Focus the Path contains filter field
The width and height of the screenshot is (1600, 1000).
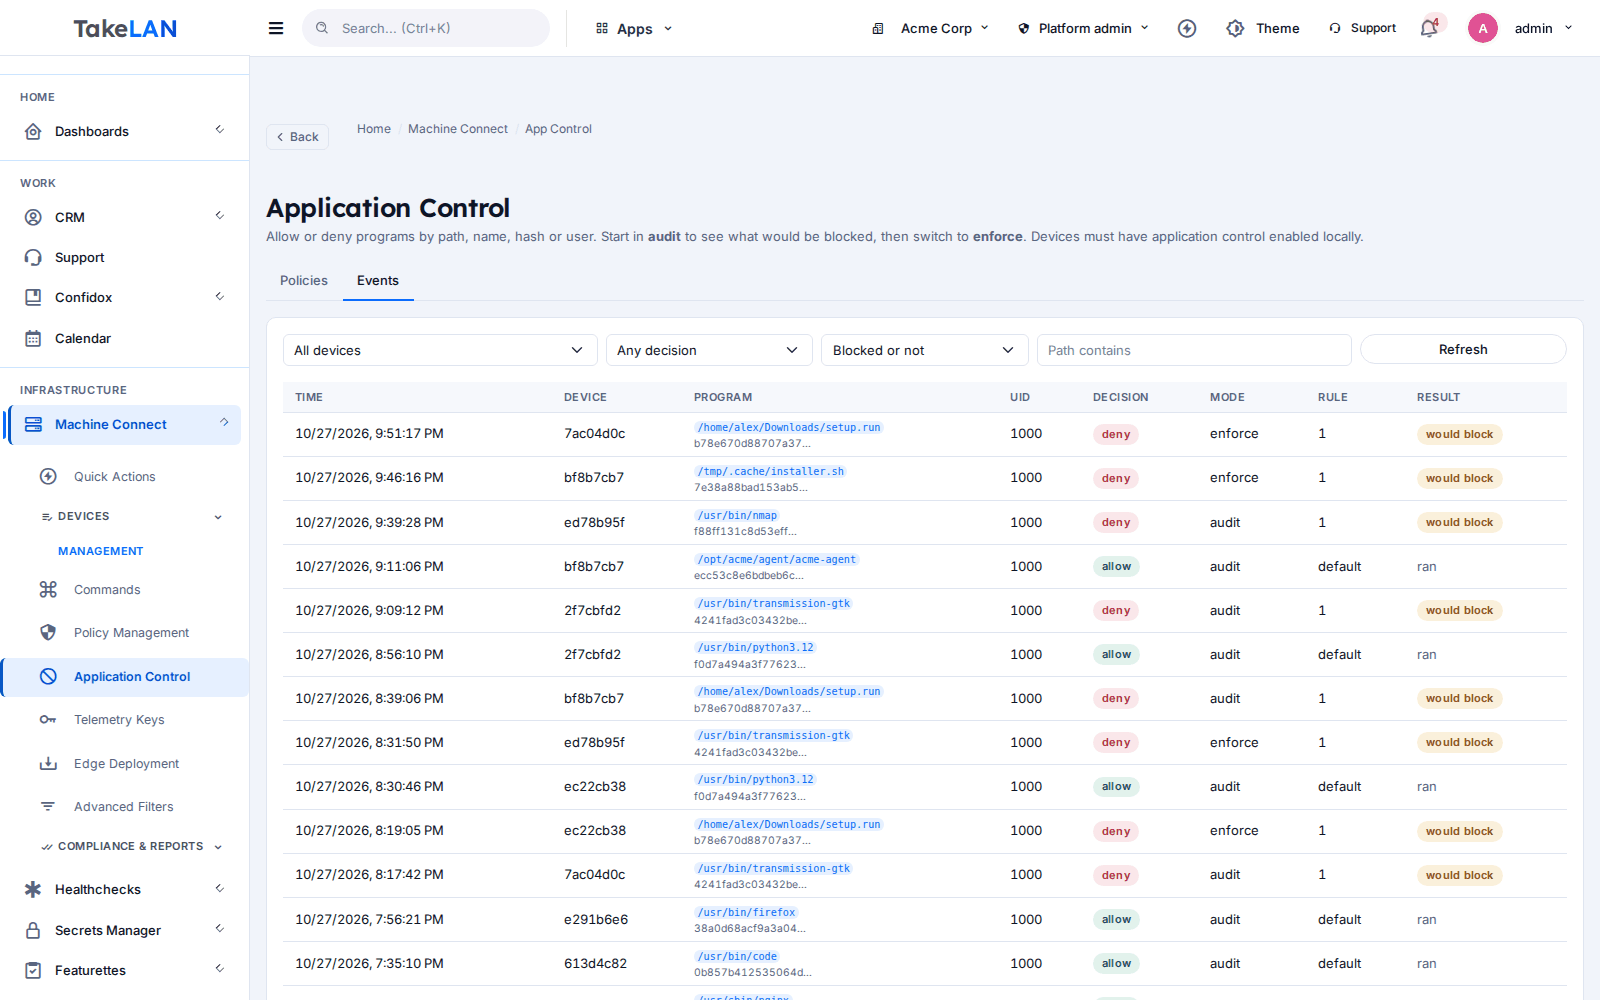coord(1194,350)
